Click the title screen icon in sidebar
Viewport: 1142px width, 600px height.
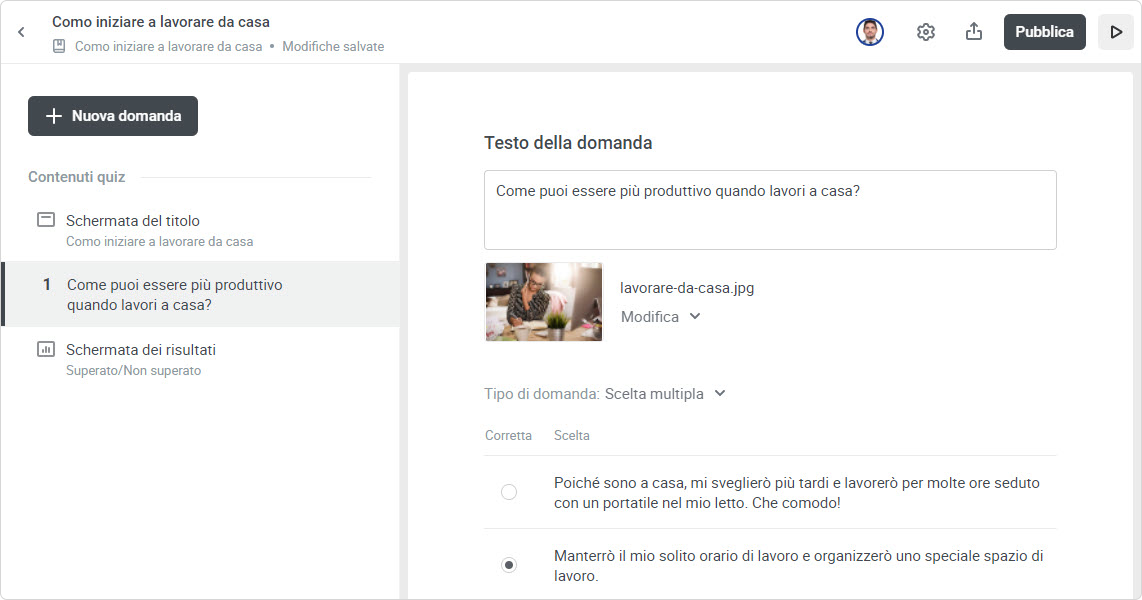click(45, 220)
